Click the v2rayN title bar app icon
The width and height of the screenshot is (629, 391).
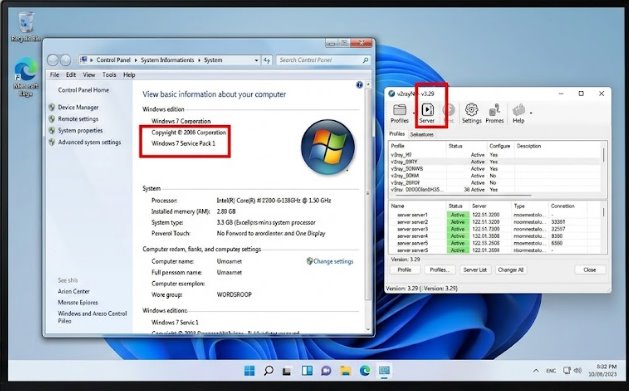point(392,93)
